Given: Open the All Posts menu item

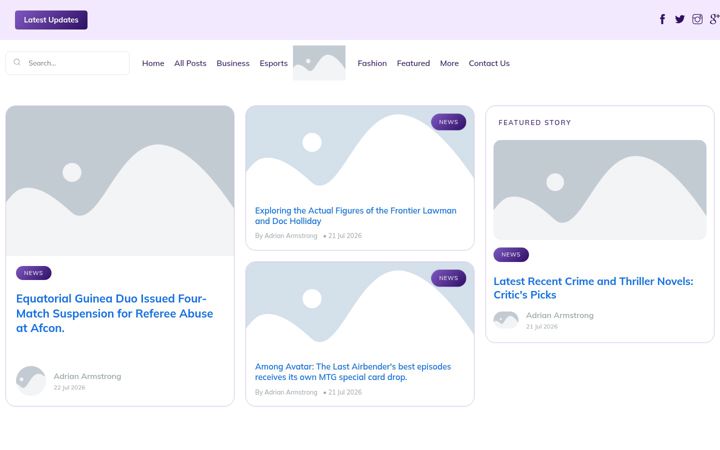Looking at the screenshot, I should pyautogui.click(x=190, y=63).
